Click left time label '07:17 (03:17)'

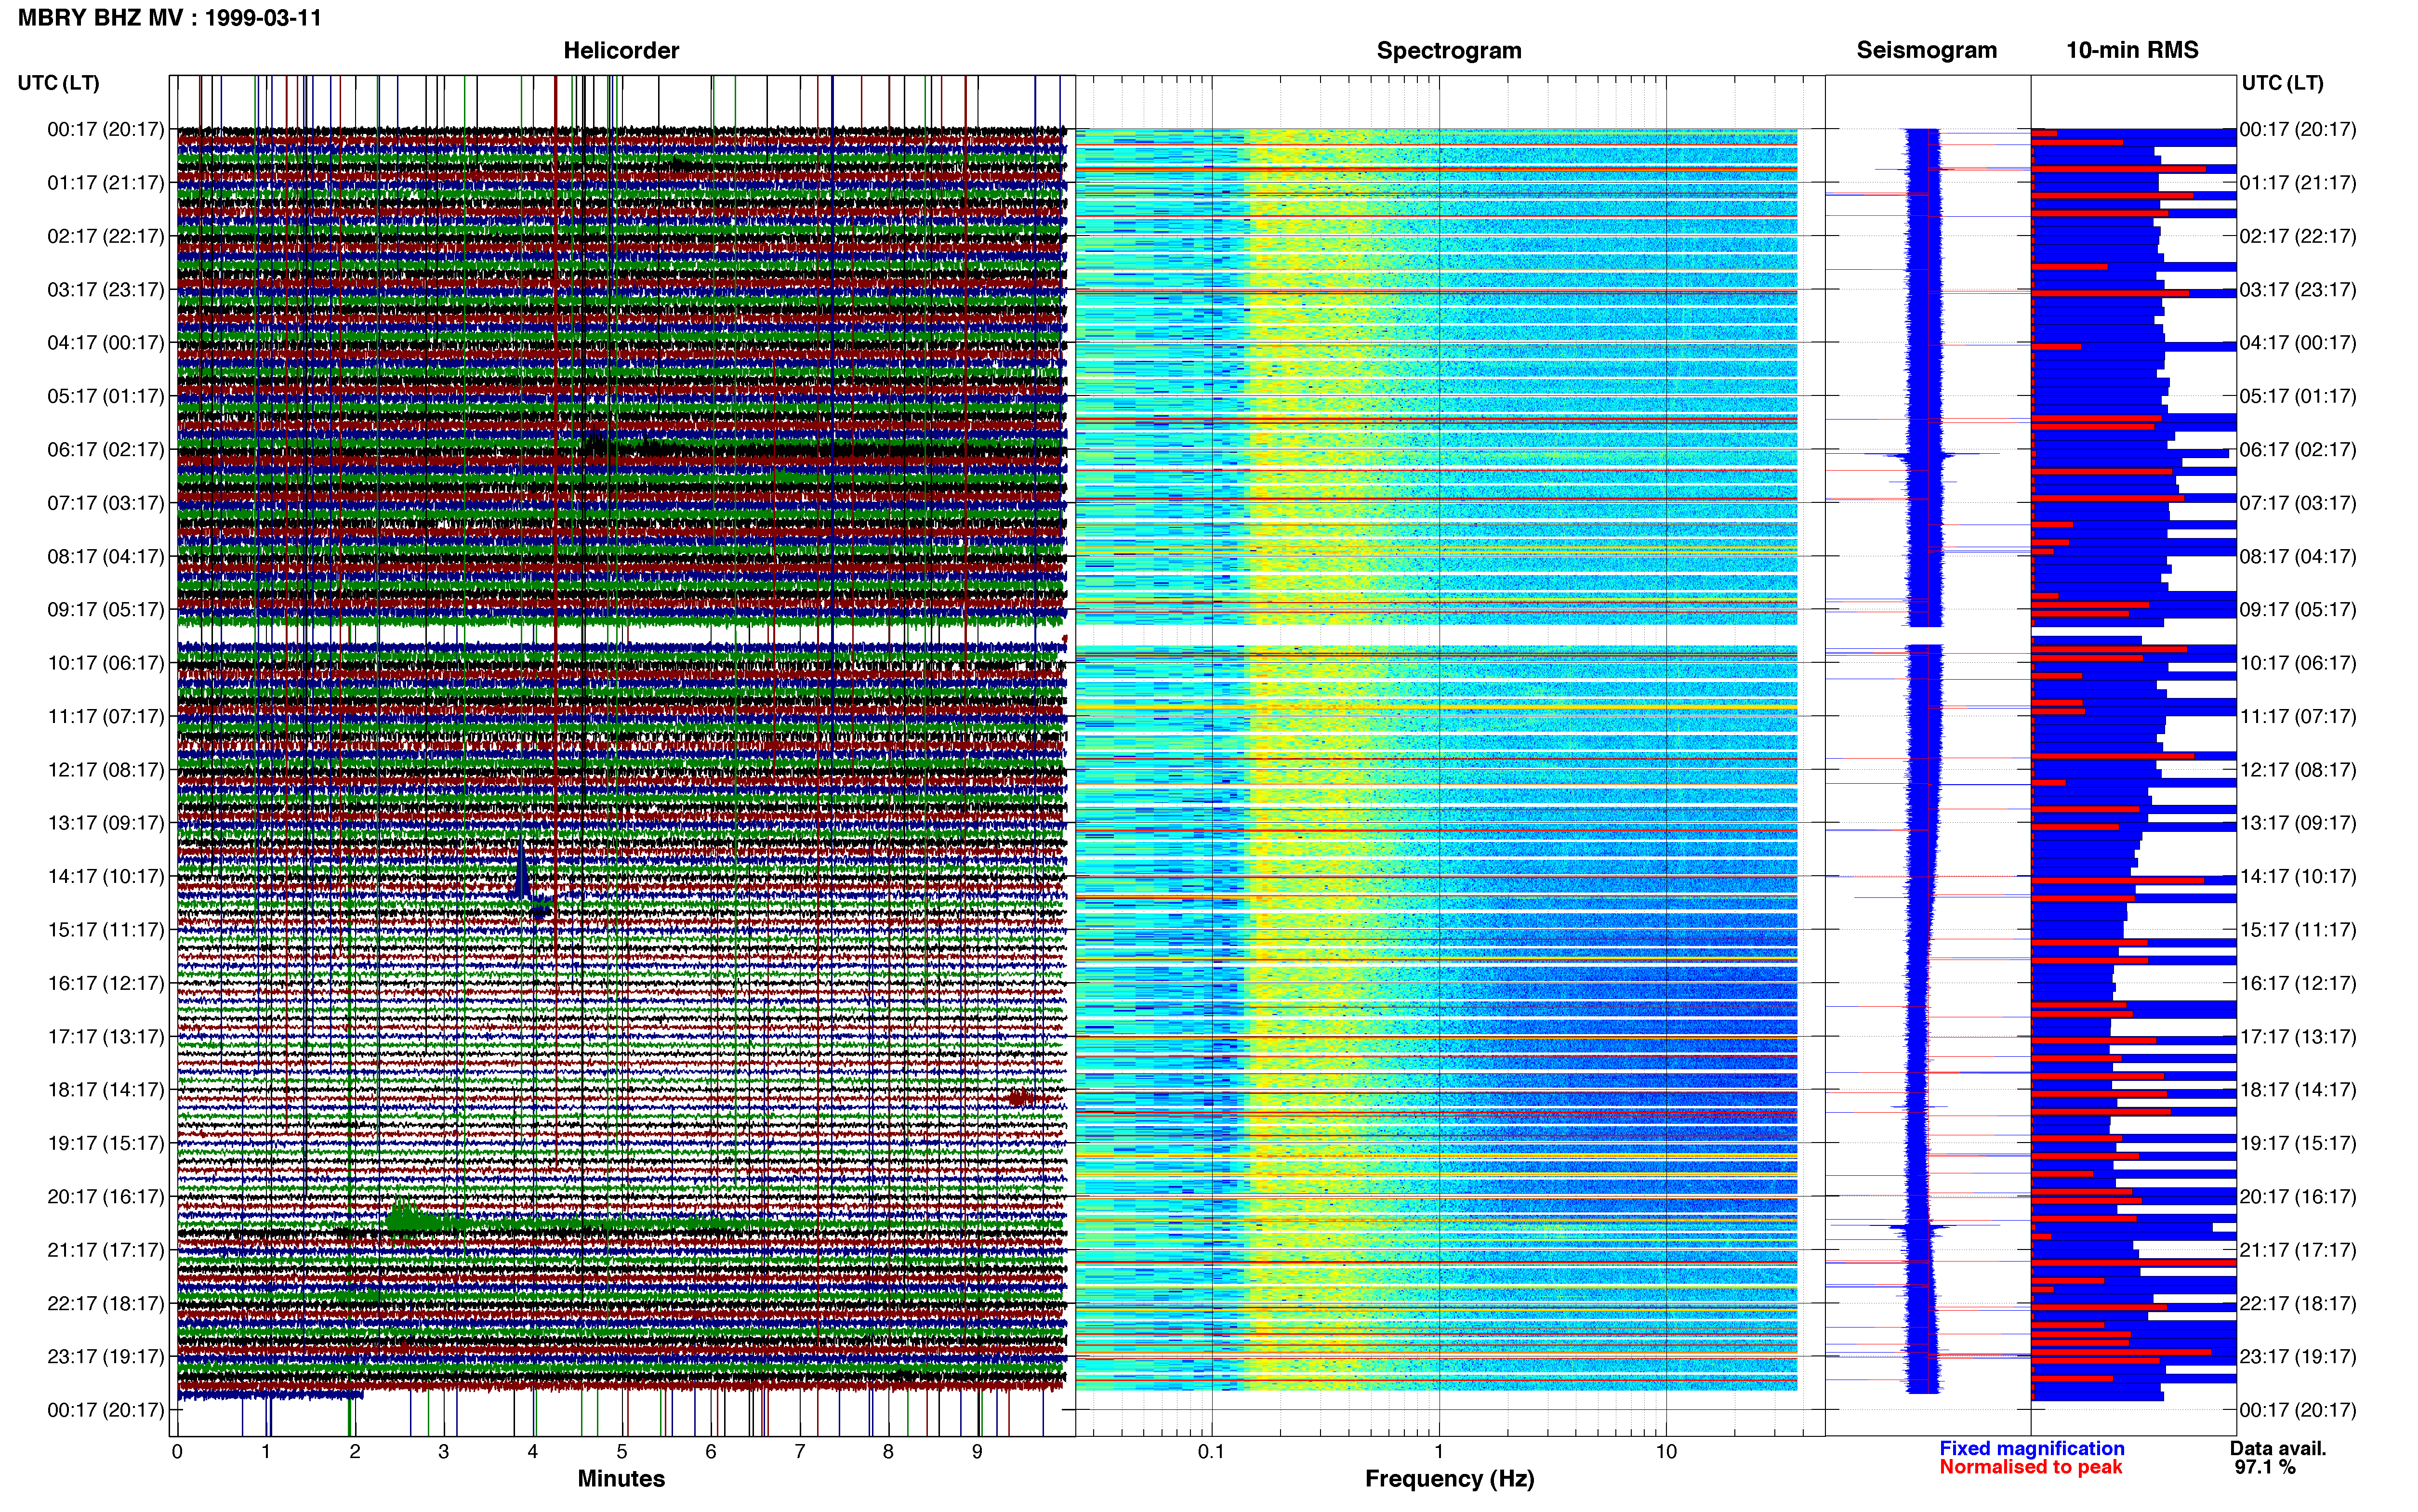[106, 503]
